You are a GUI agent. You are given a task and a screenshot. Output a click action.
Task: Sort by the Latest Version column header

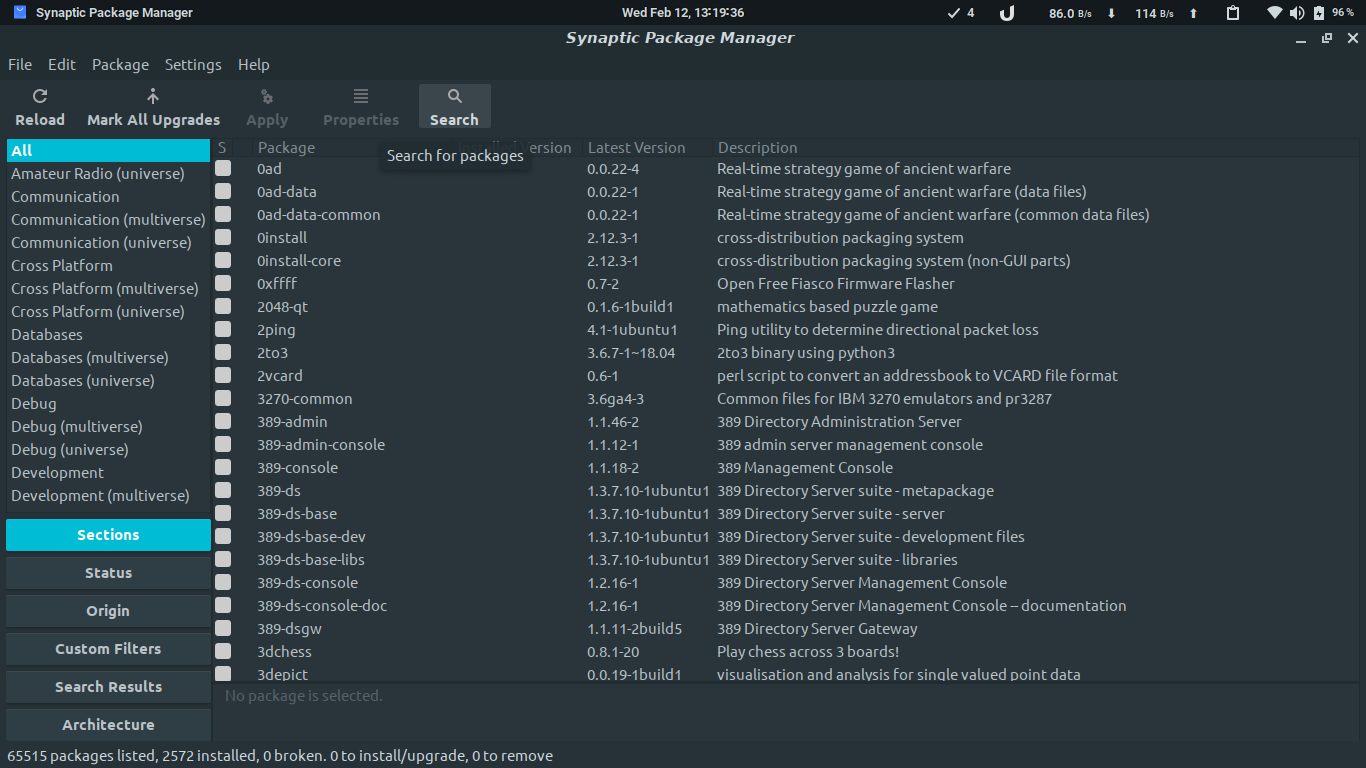coord(636,147)
